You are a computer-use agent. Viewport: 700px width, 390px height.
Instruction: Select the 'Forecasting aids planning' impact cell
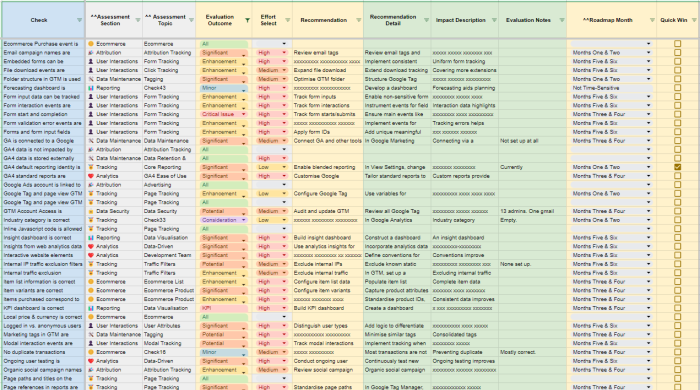(x=465, y=88)
